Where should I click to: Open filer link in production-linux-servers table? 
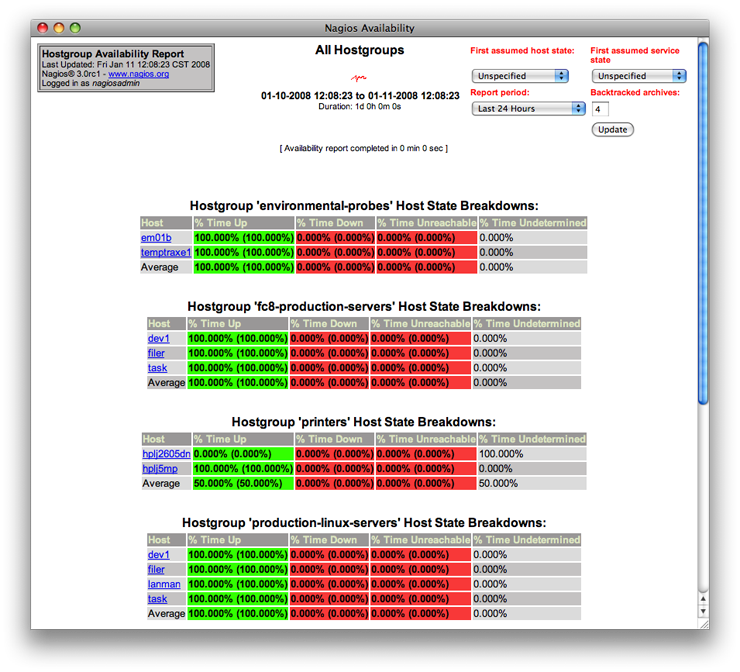156,569
